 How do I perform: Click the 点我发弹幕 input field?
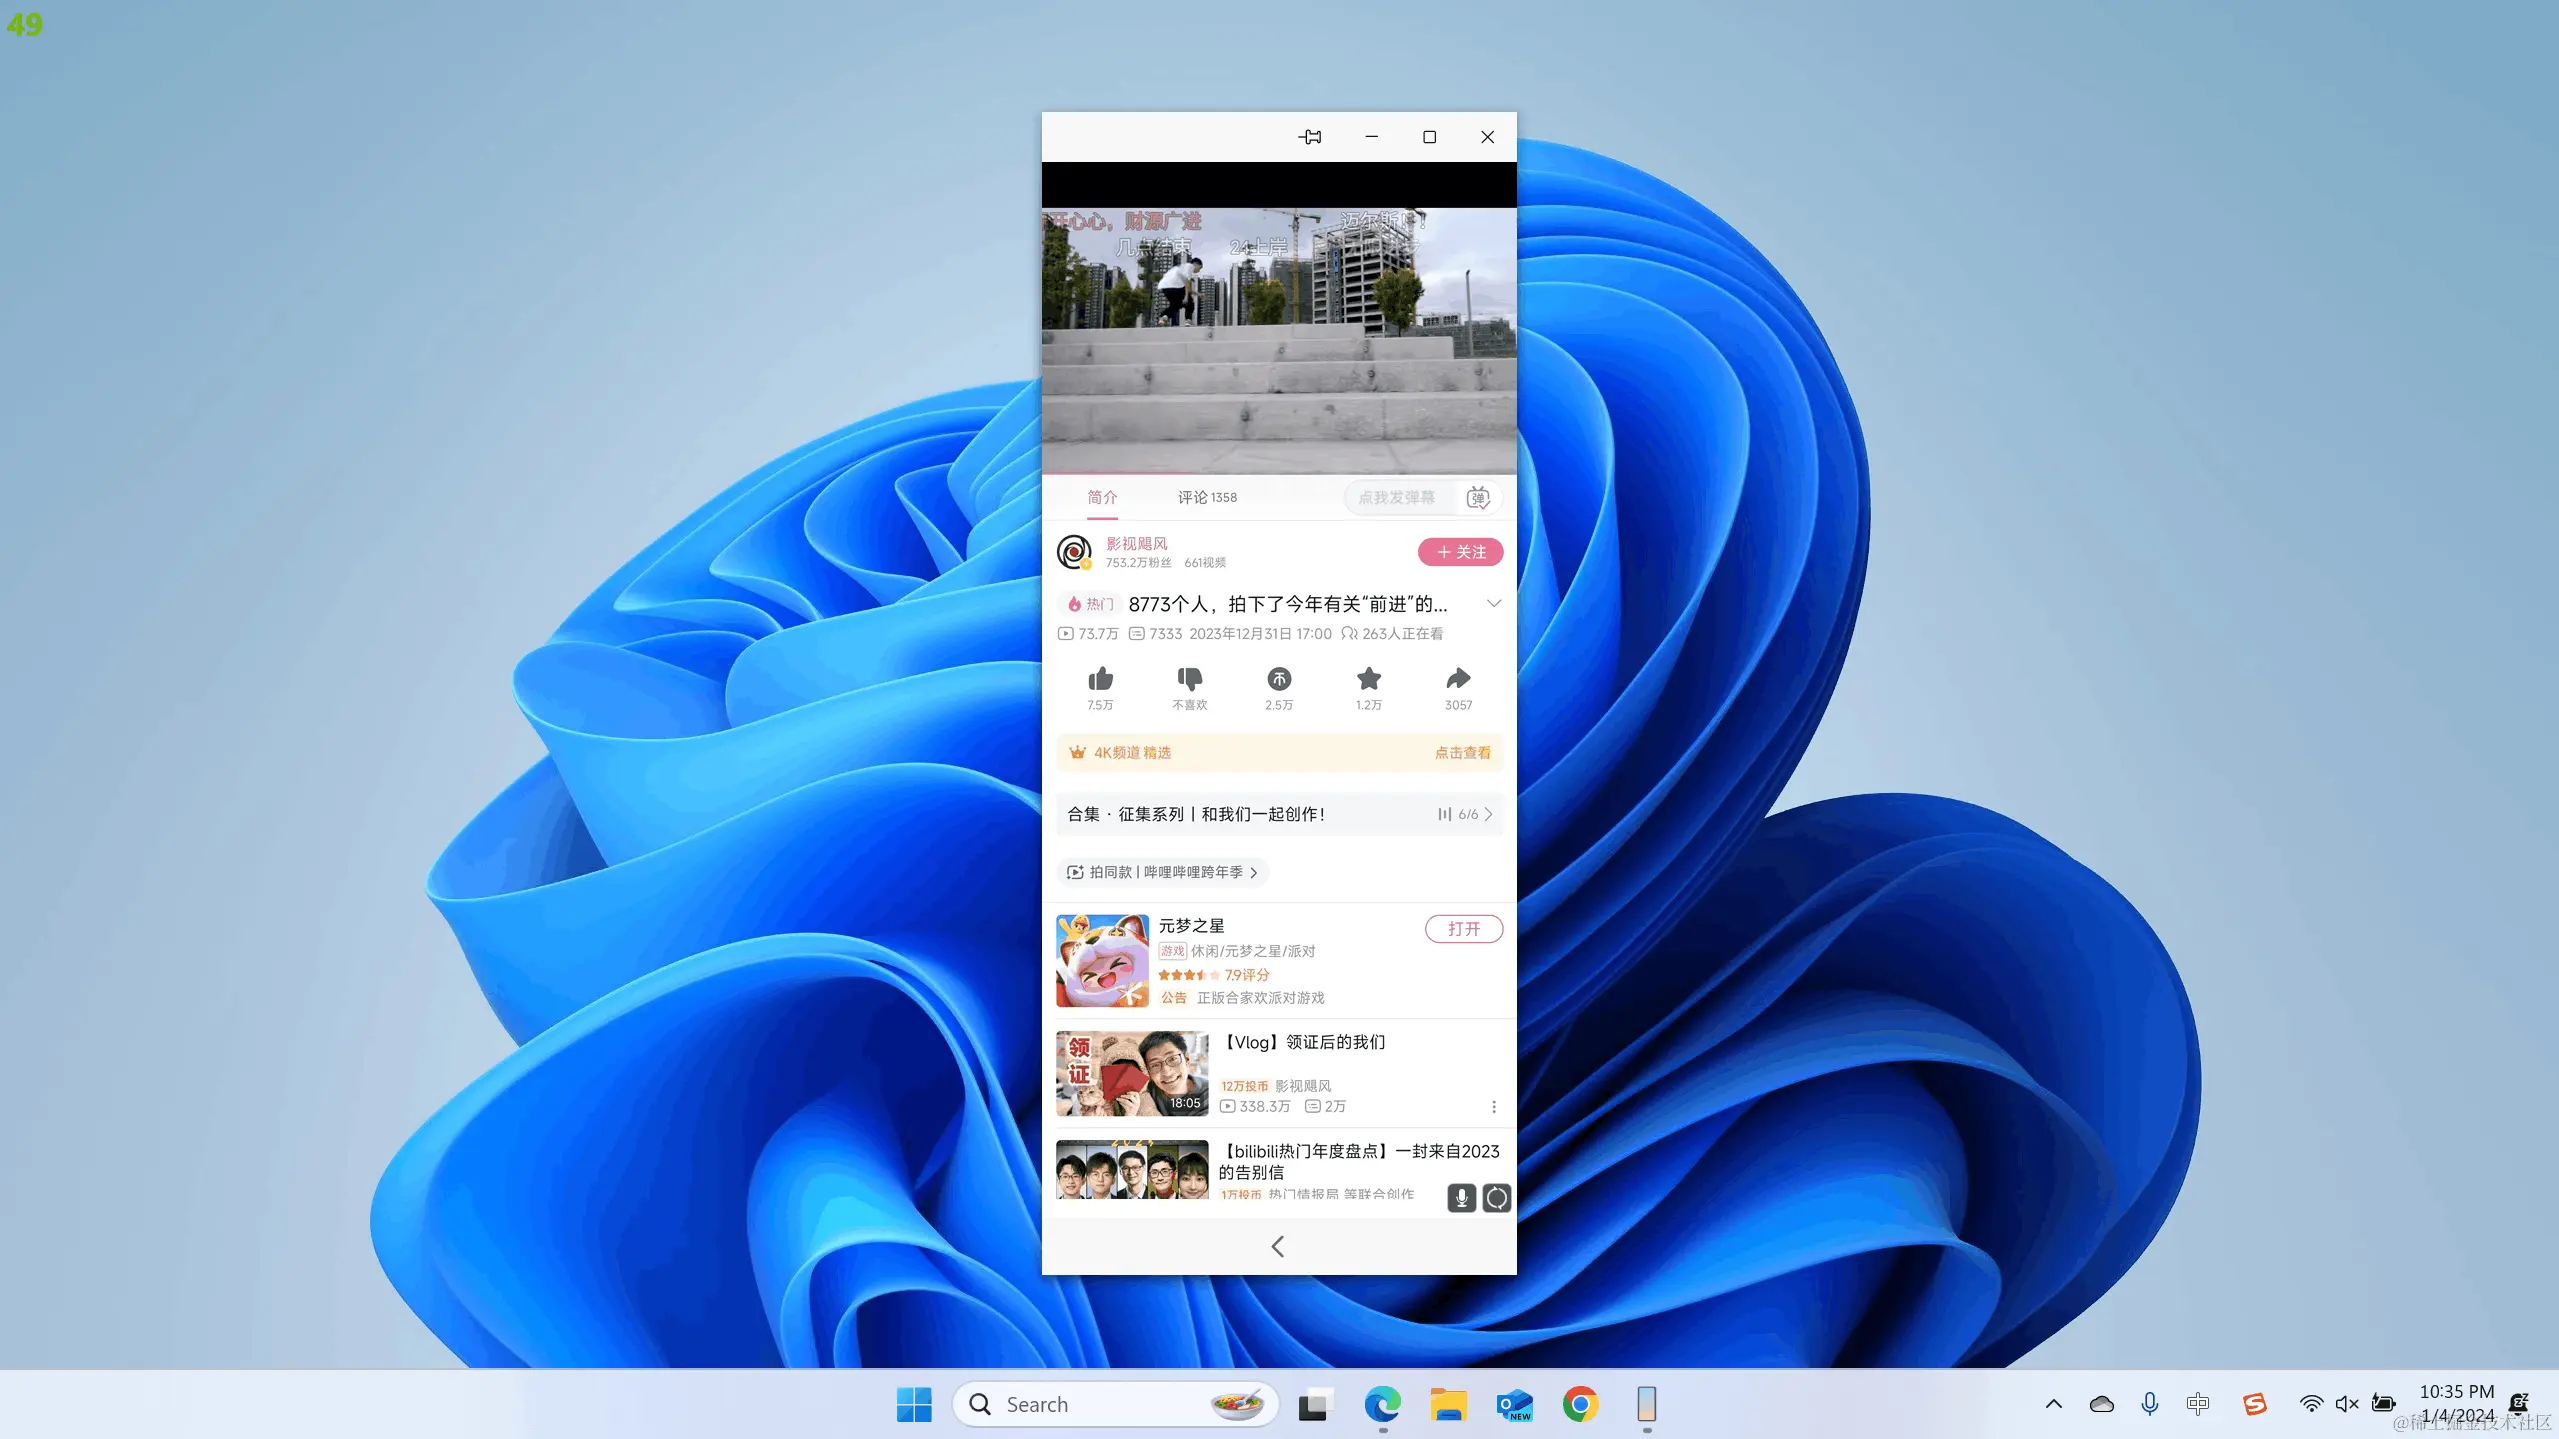tap(1397, 498)
